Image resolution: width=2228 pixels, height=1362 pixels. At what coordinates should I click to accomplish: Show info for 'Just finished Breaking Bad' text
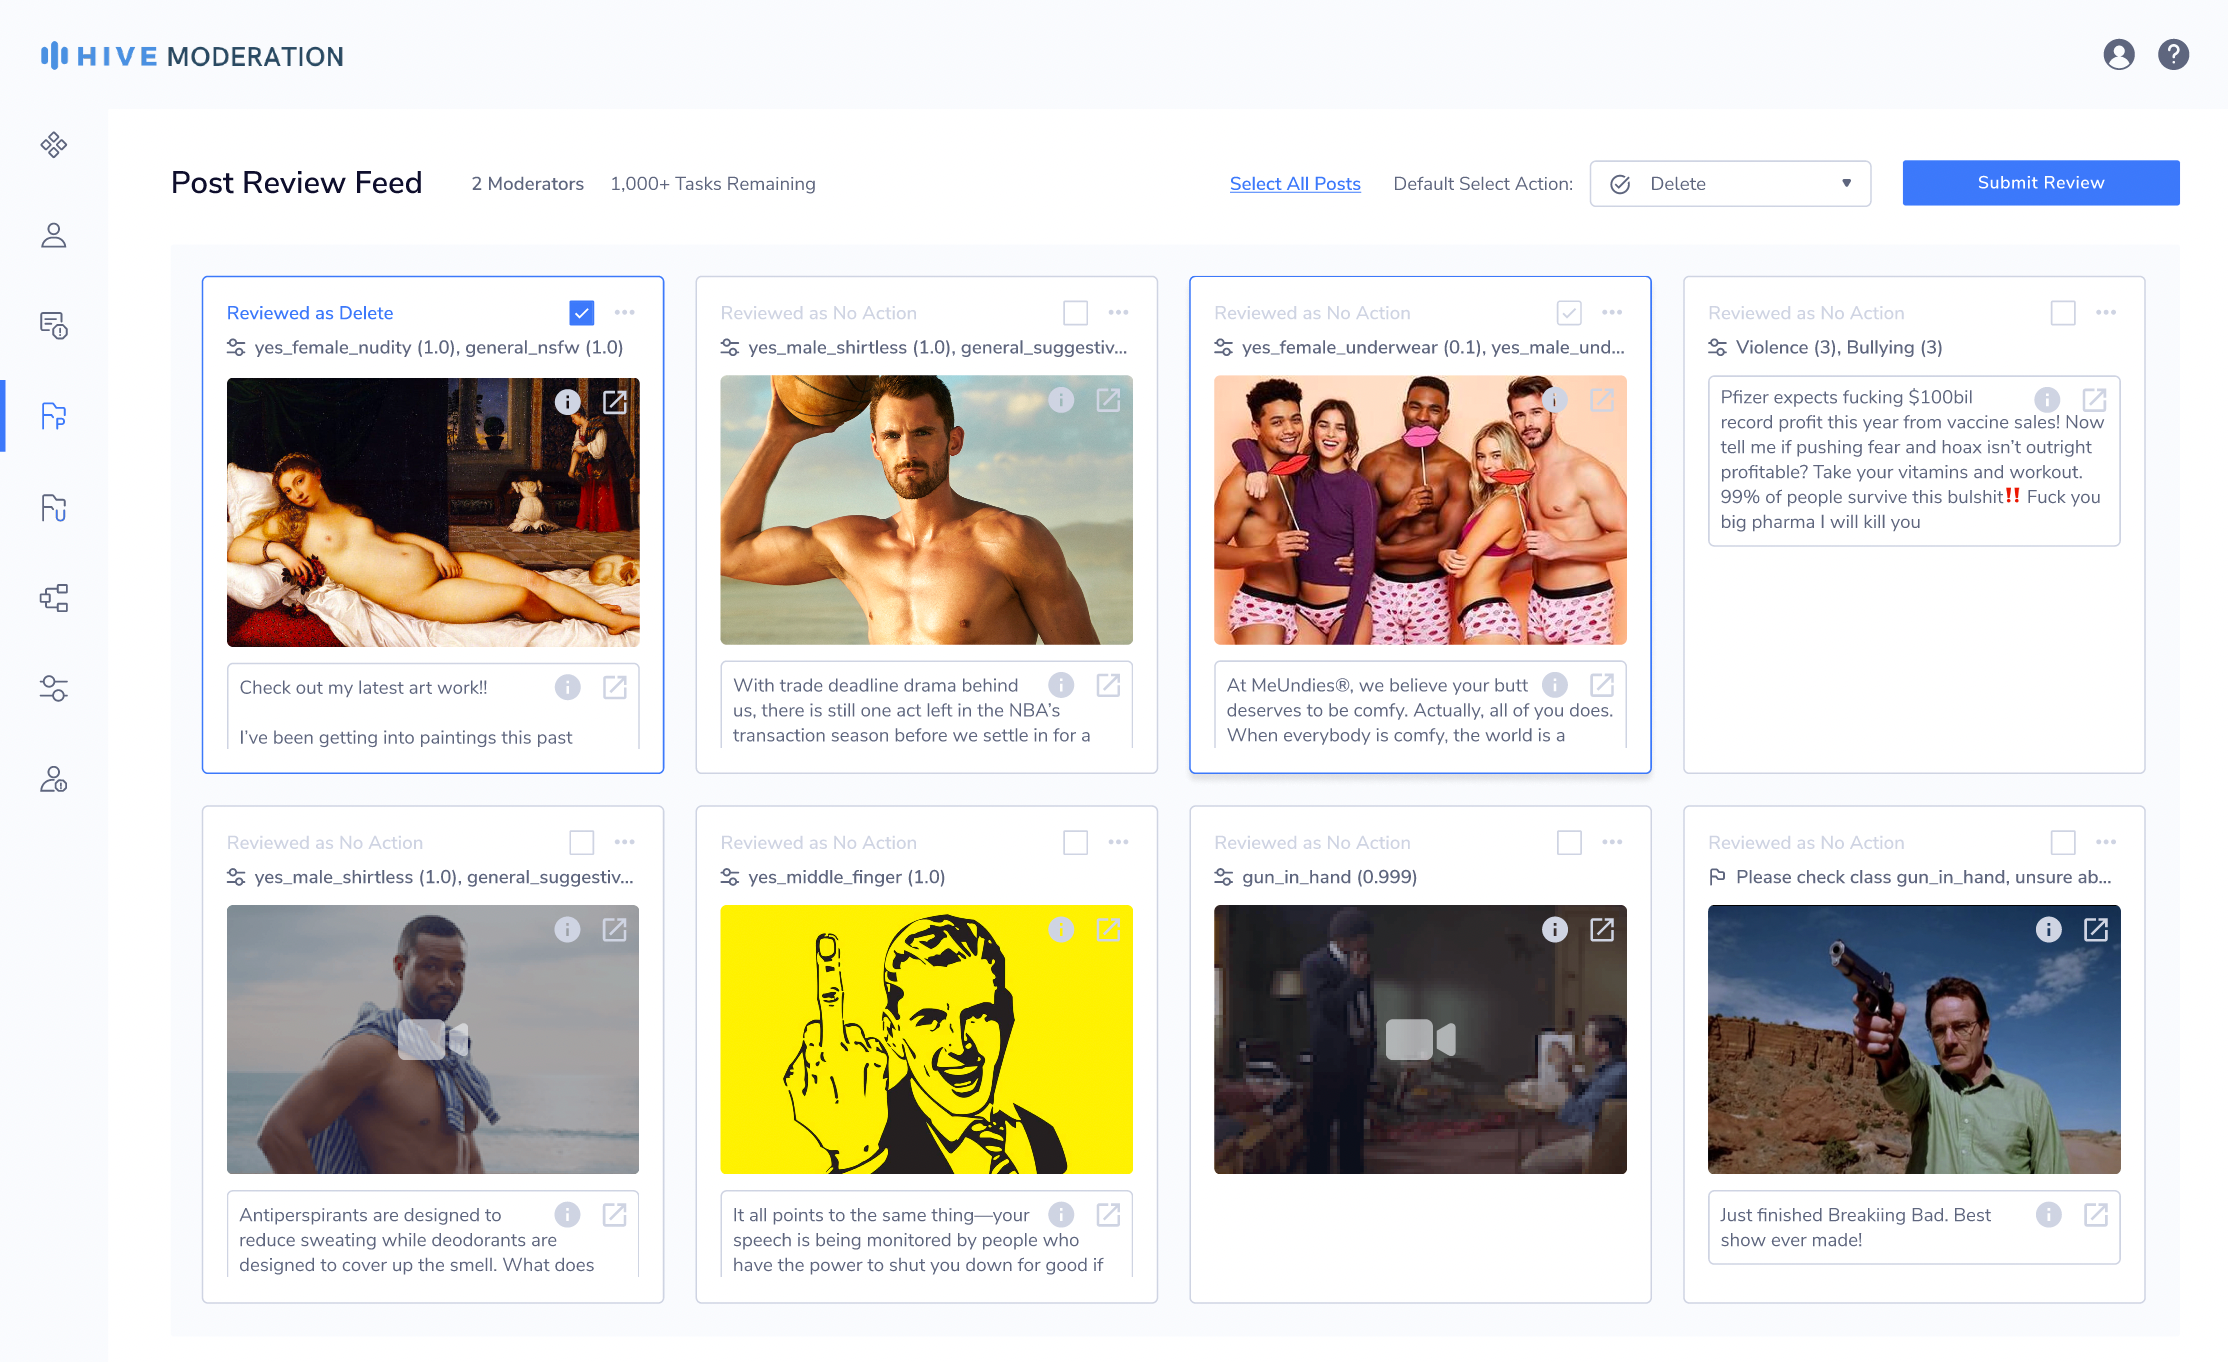pyautogui.click(x=2049, y=1215)
